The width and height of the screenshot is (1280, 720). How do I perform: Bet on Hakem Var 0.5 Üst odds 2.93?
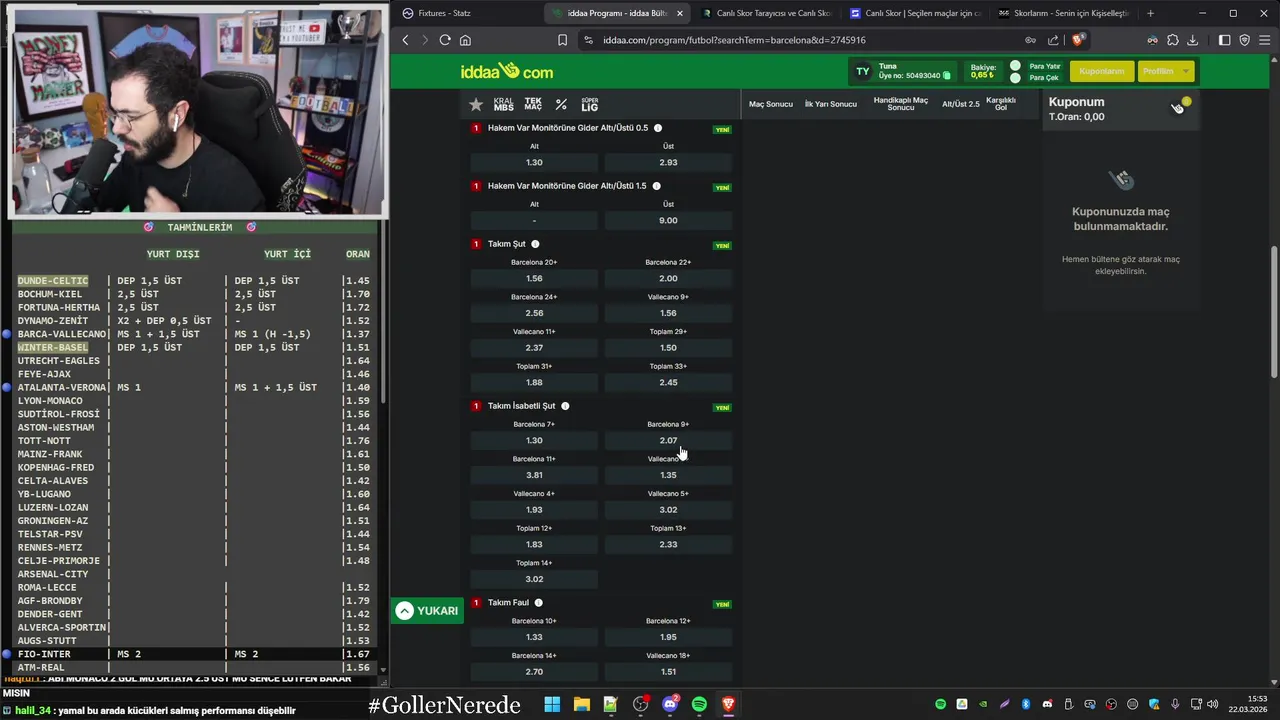pos(668,162)
